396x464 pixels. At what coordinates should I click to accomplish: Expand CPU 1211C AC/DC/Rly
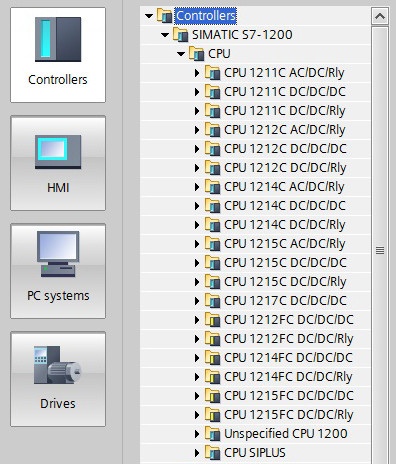pyautogui.click(x=197, y=73)
